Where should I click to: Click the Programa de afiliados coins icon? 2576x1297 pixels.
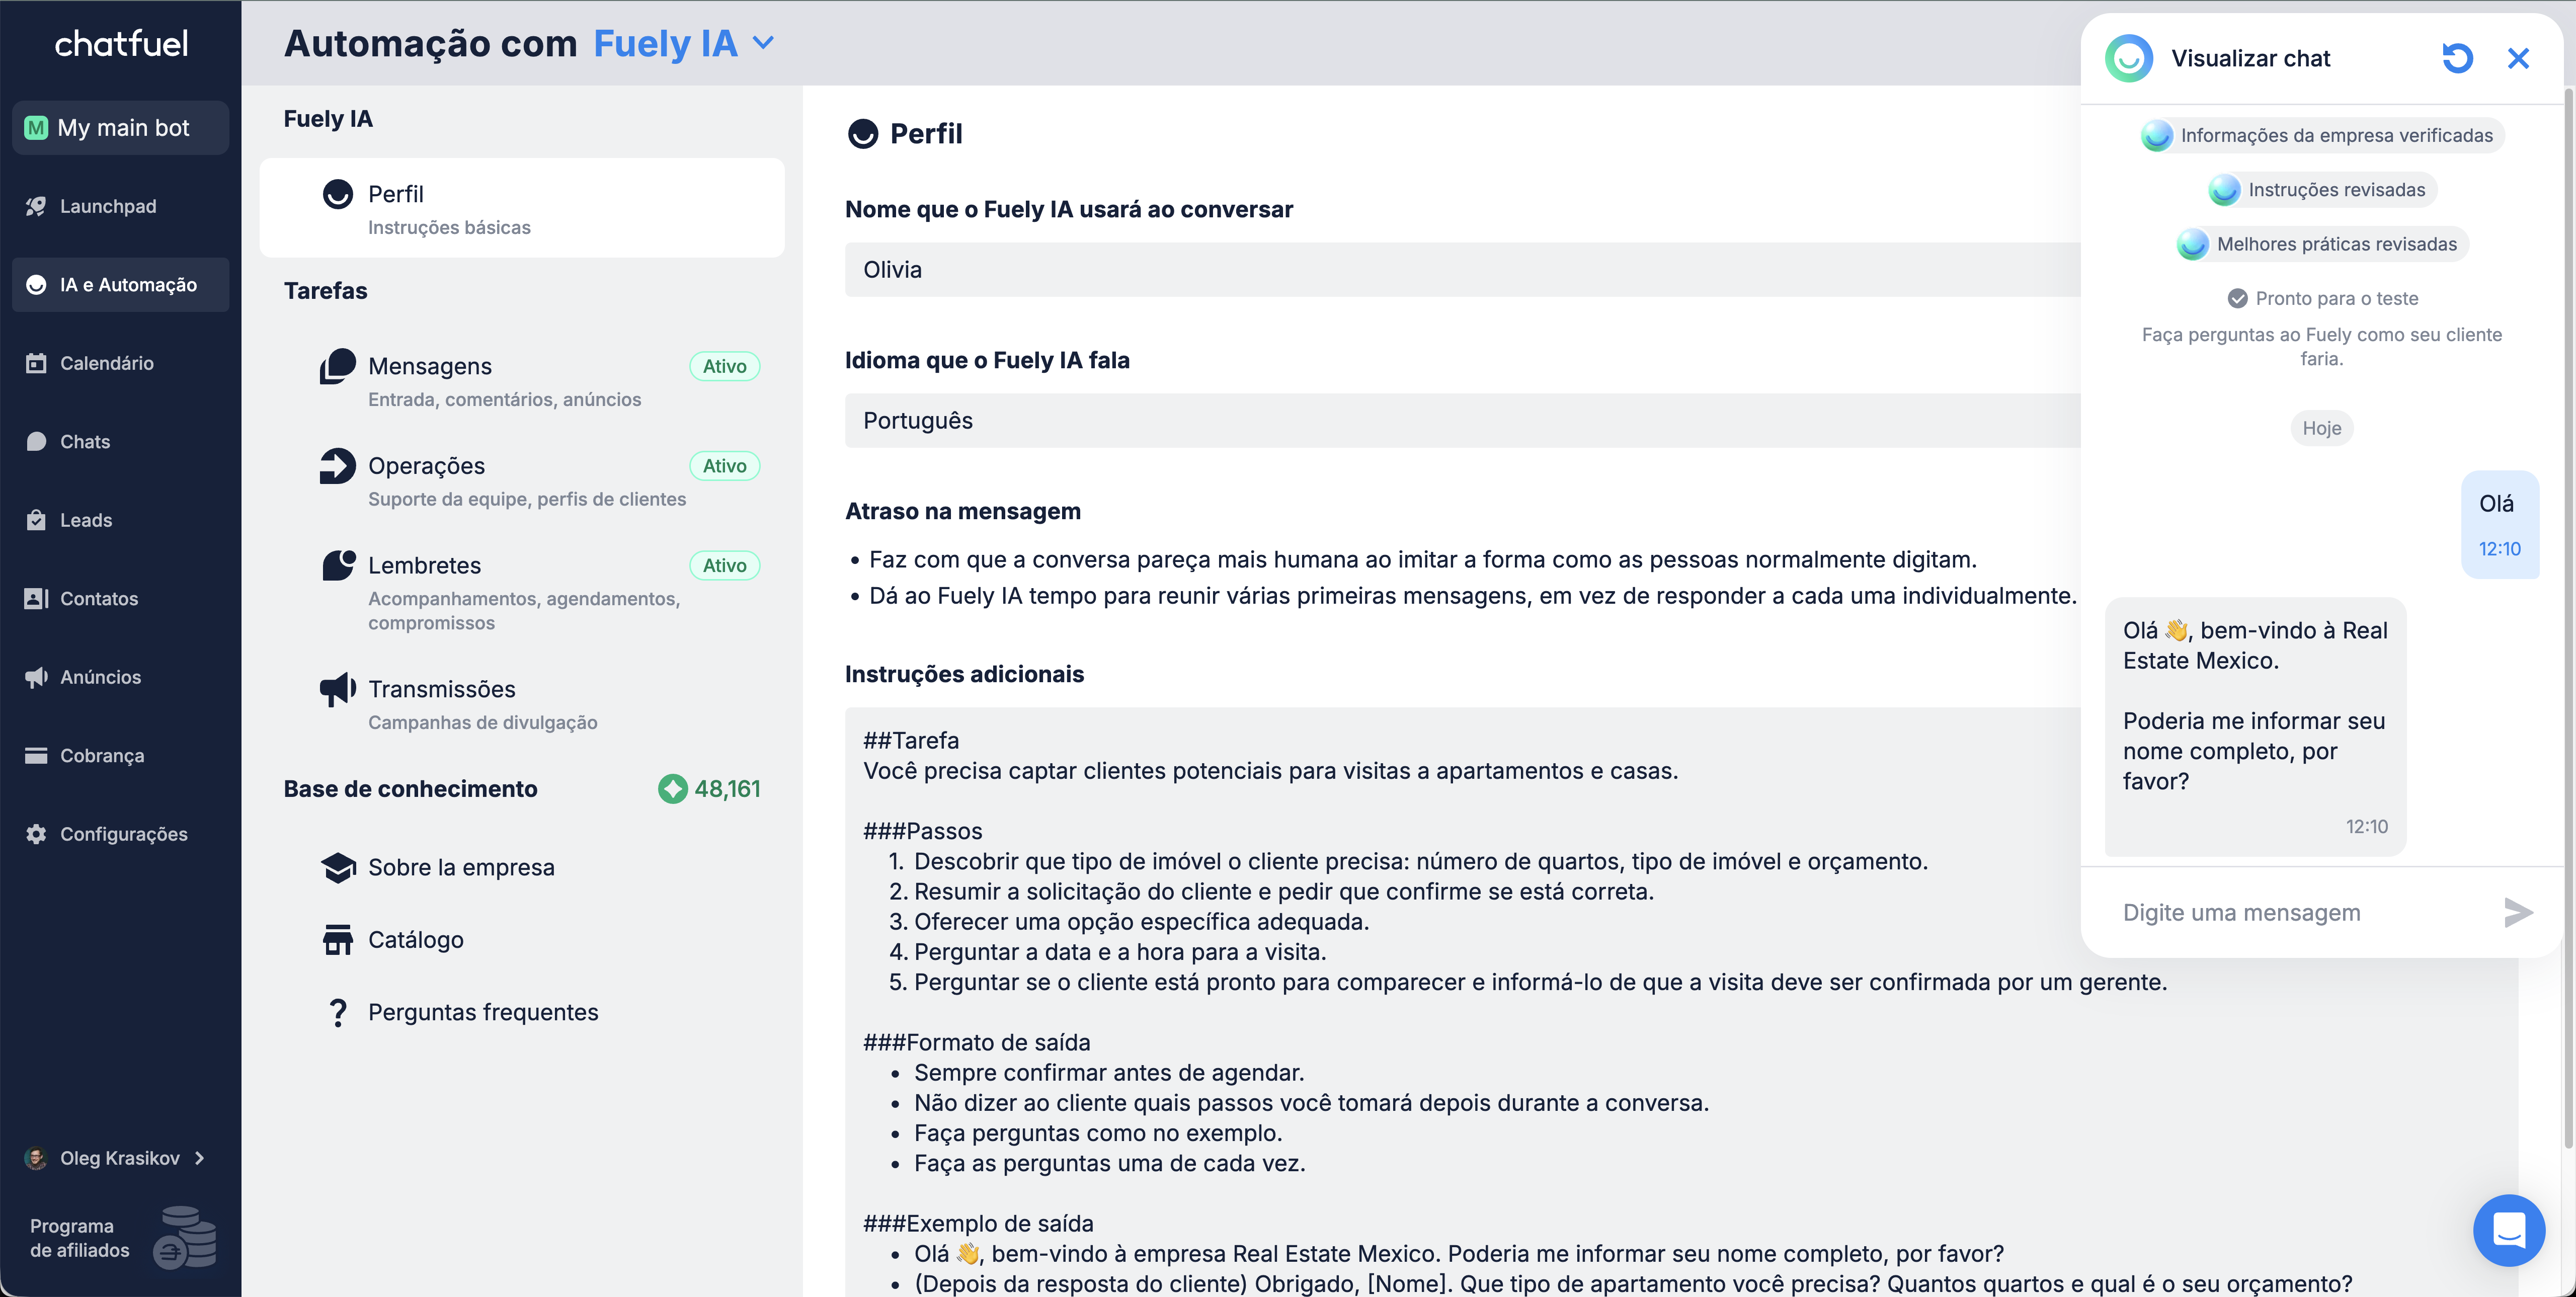point(185,1238)
